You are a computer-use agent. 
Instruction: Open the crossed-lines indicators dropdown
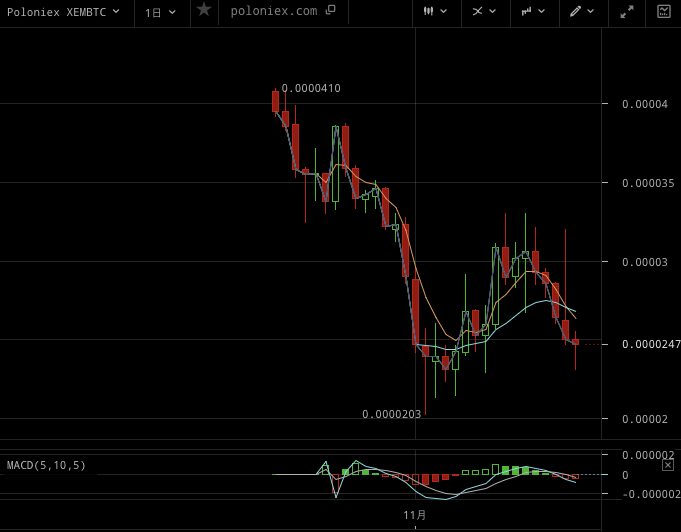point(484,11)
